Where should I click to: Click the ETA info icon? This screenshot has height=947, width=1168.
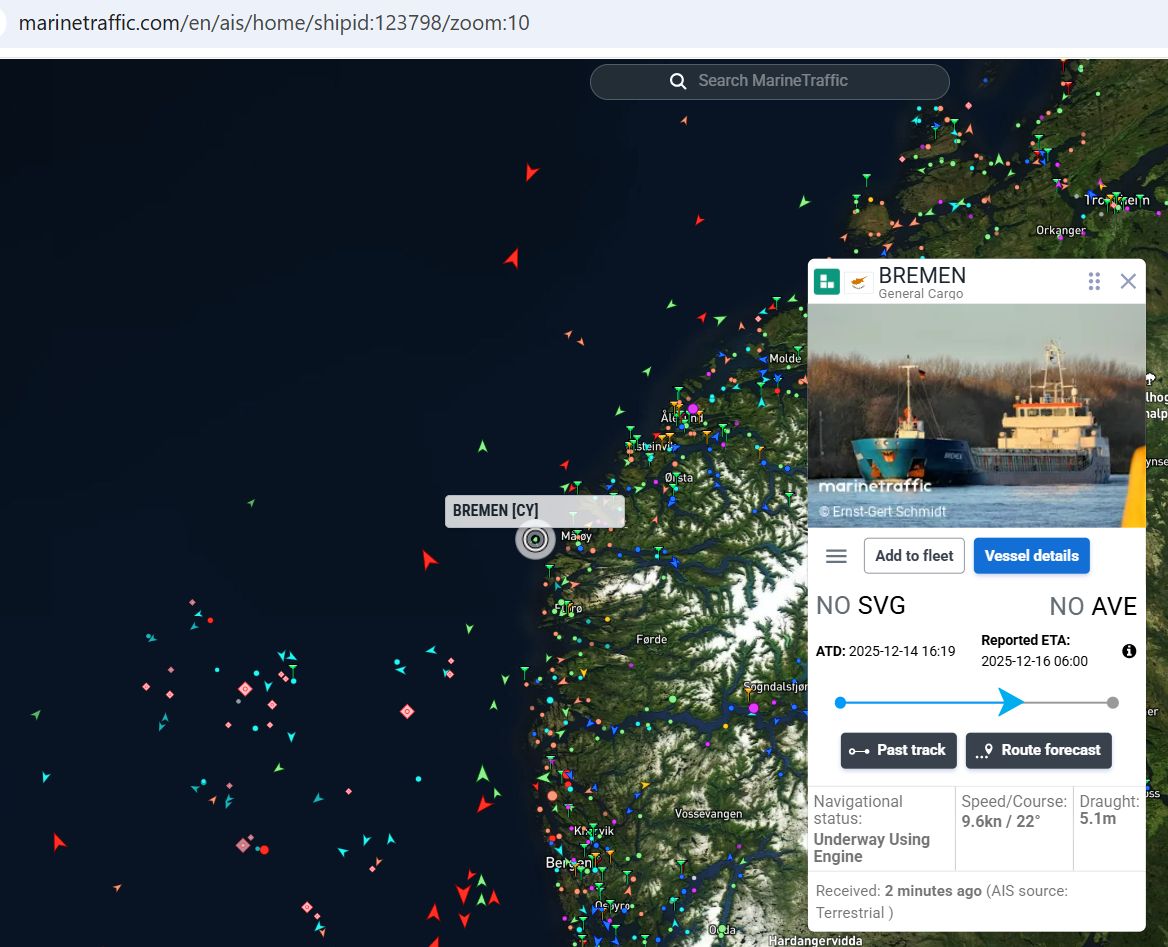point(1129,651)
